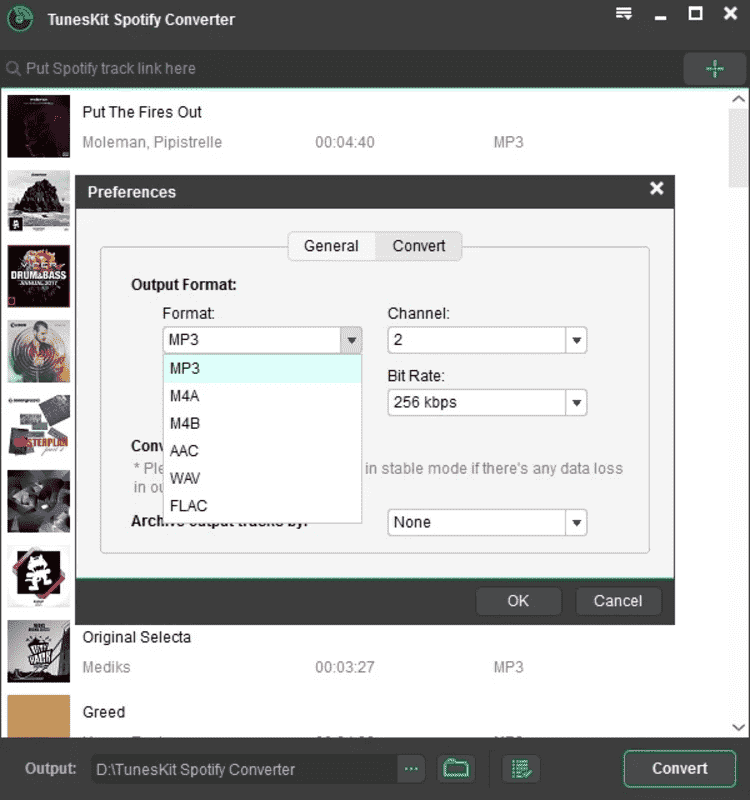Click the 00:03:27 duration text
Viewport: 750px width, 800px height.
(x=345, y=667)
